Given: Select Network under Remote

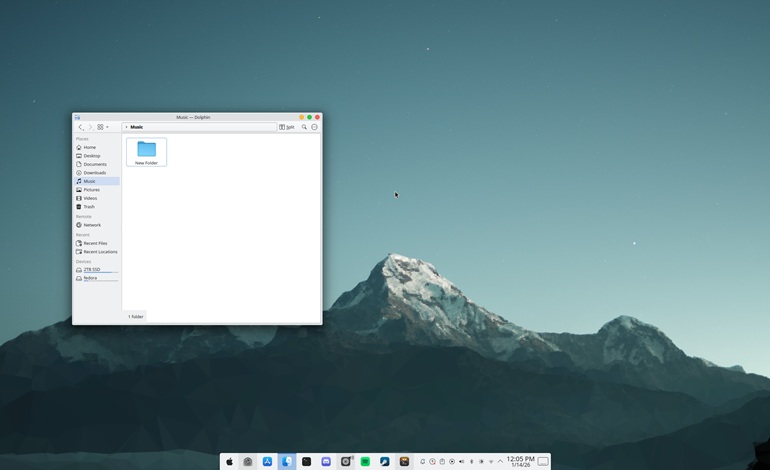Looking at the screenshot, I should pyautogui.click(x=92, y=225).
